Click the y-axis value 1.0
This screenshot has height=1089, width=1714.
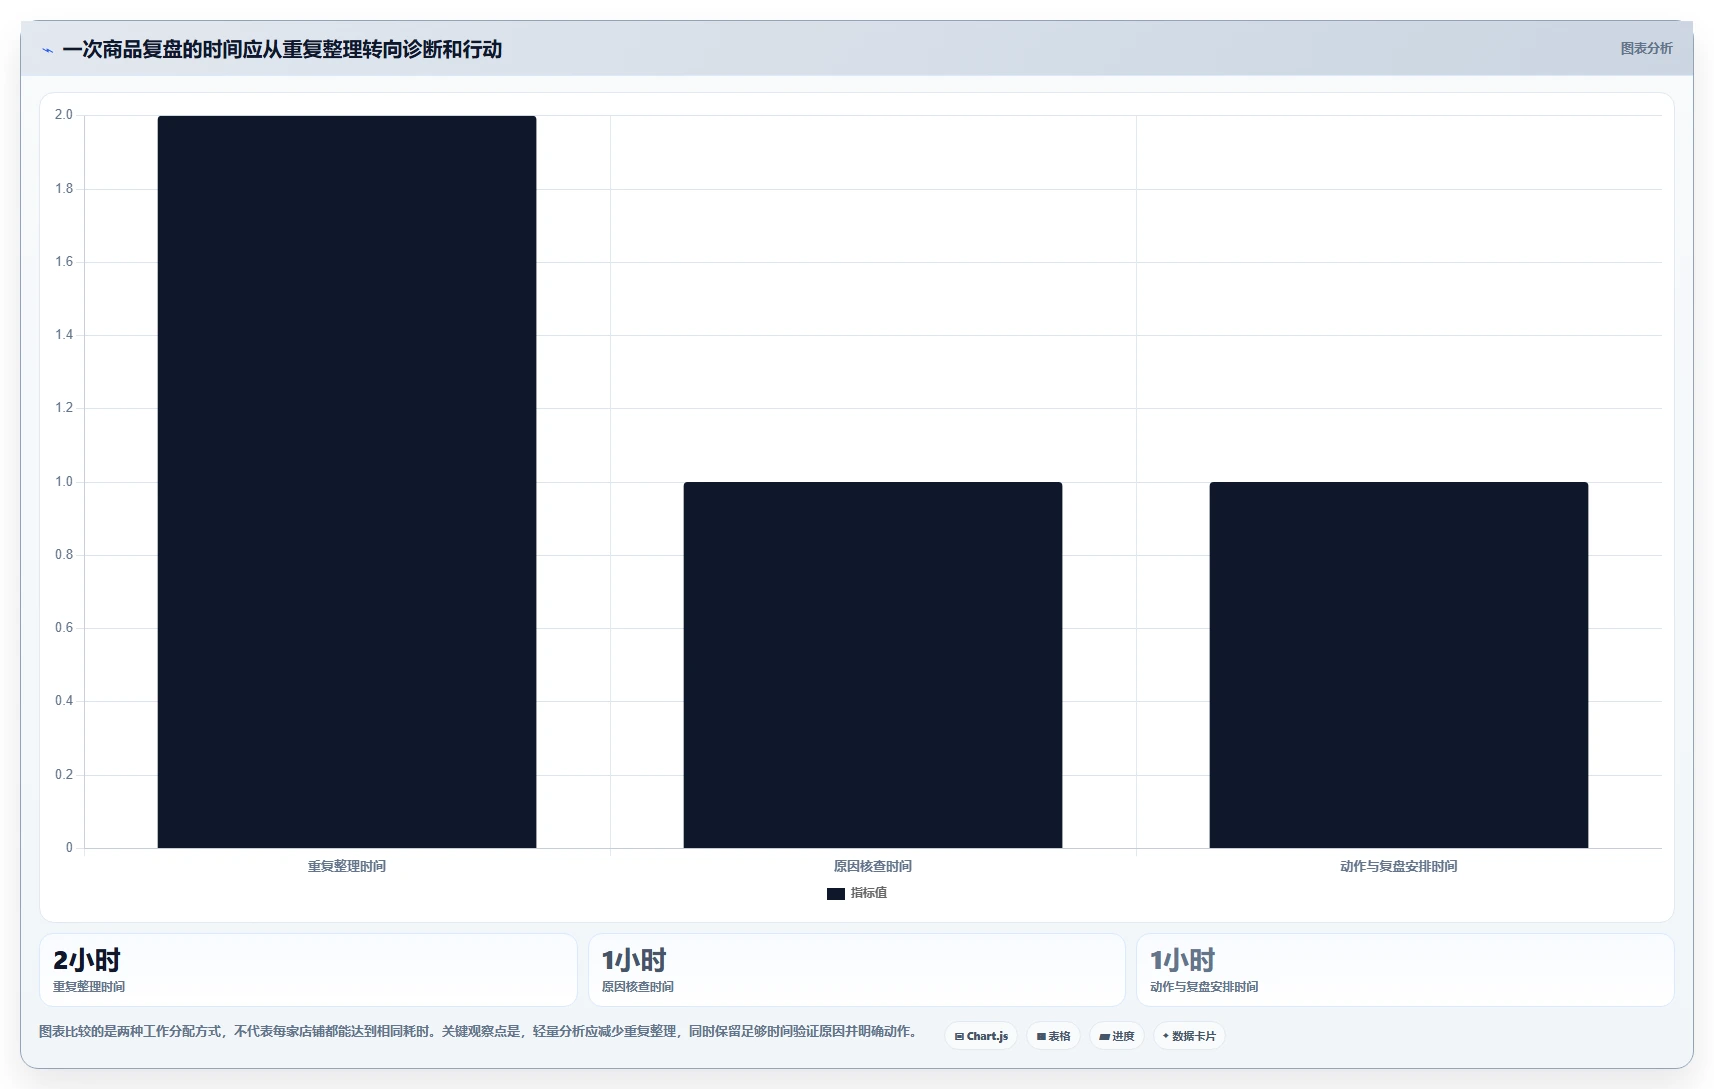tap(64, 482)
